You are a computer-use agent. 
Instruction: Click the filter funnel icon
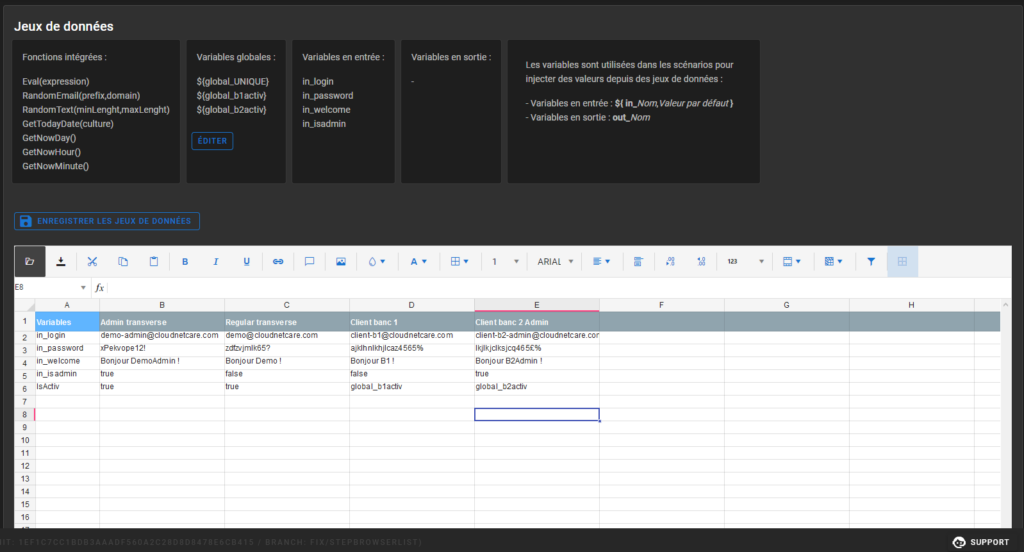871,261
